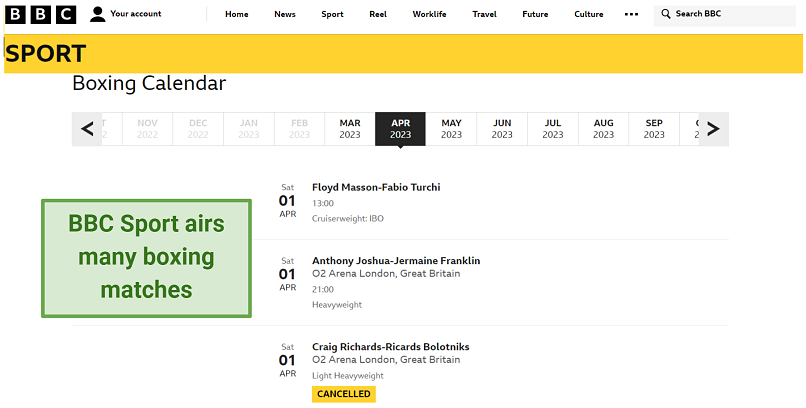Image resolution: width=806 pixels, height=408 pixels.
Task: Click the Heavyweight label under Joshua fight
Action: [x=337, y=305]
